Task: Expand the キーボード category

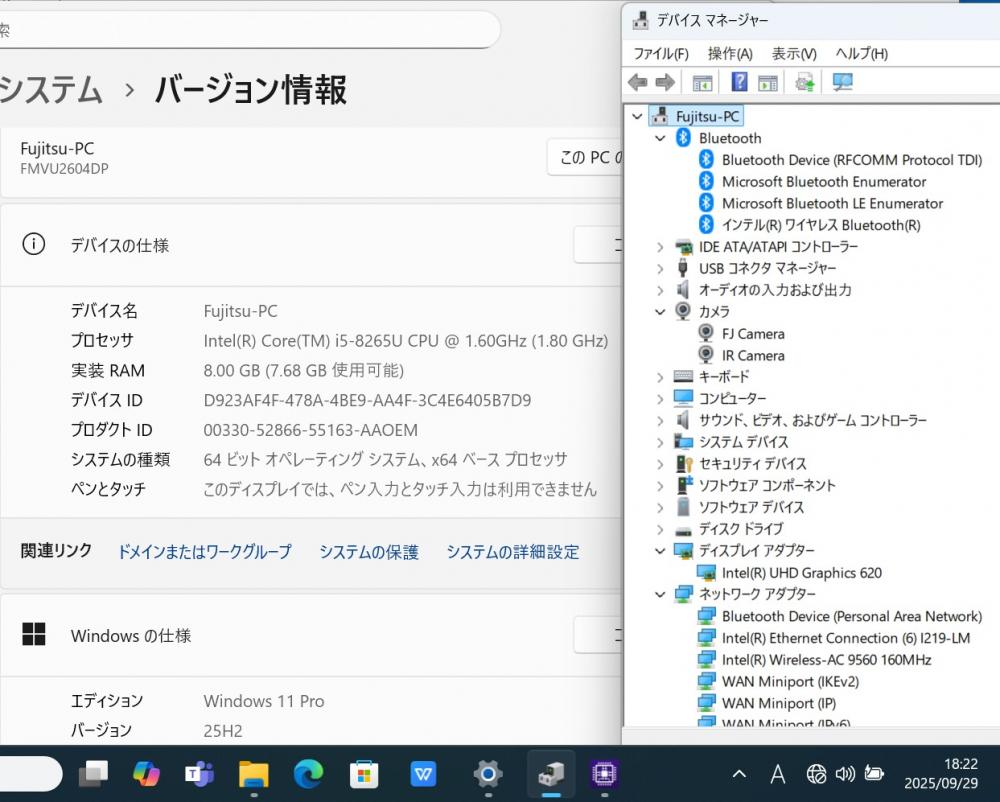Action: pos(660,377)
